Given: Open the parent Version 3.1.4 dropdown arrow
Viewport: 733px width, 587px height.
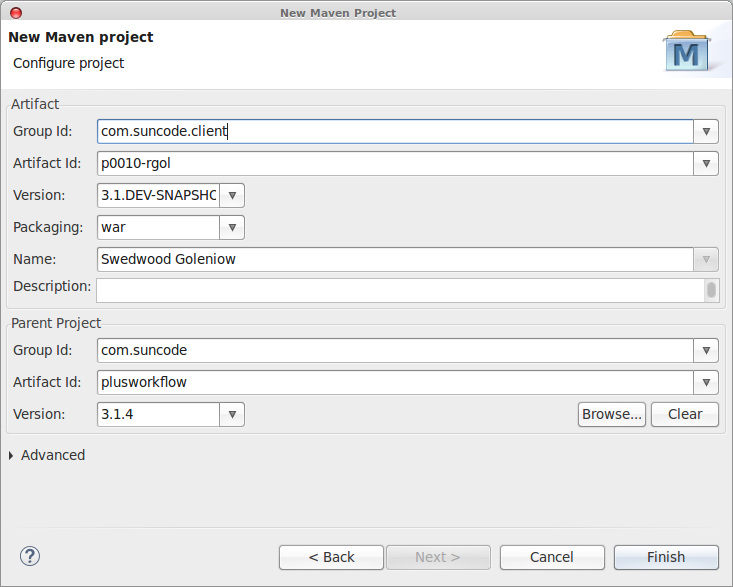Looking at the screenshot, I should pos(232,415).
